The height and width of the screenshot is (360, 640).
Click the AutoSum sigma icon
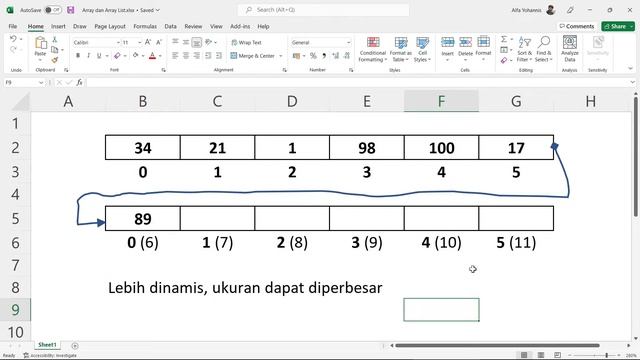[504, 39]
